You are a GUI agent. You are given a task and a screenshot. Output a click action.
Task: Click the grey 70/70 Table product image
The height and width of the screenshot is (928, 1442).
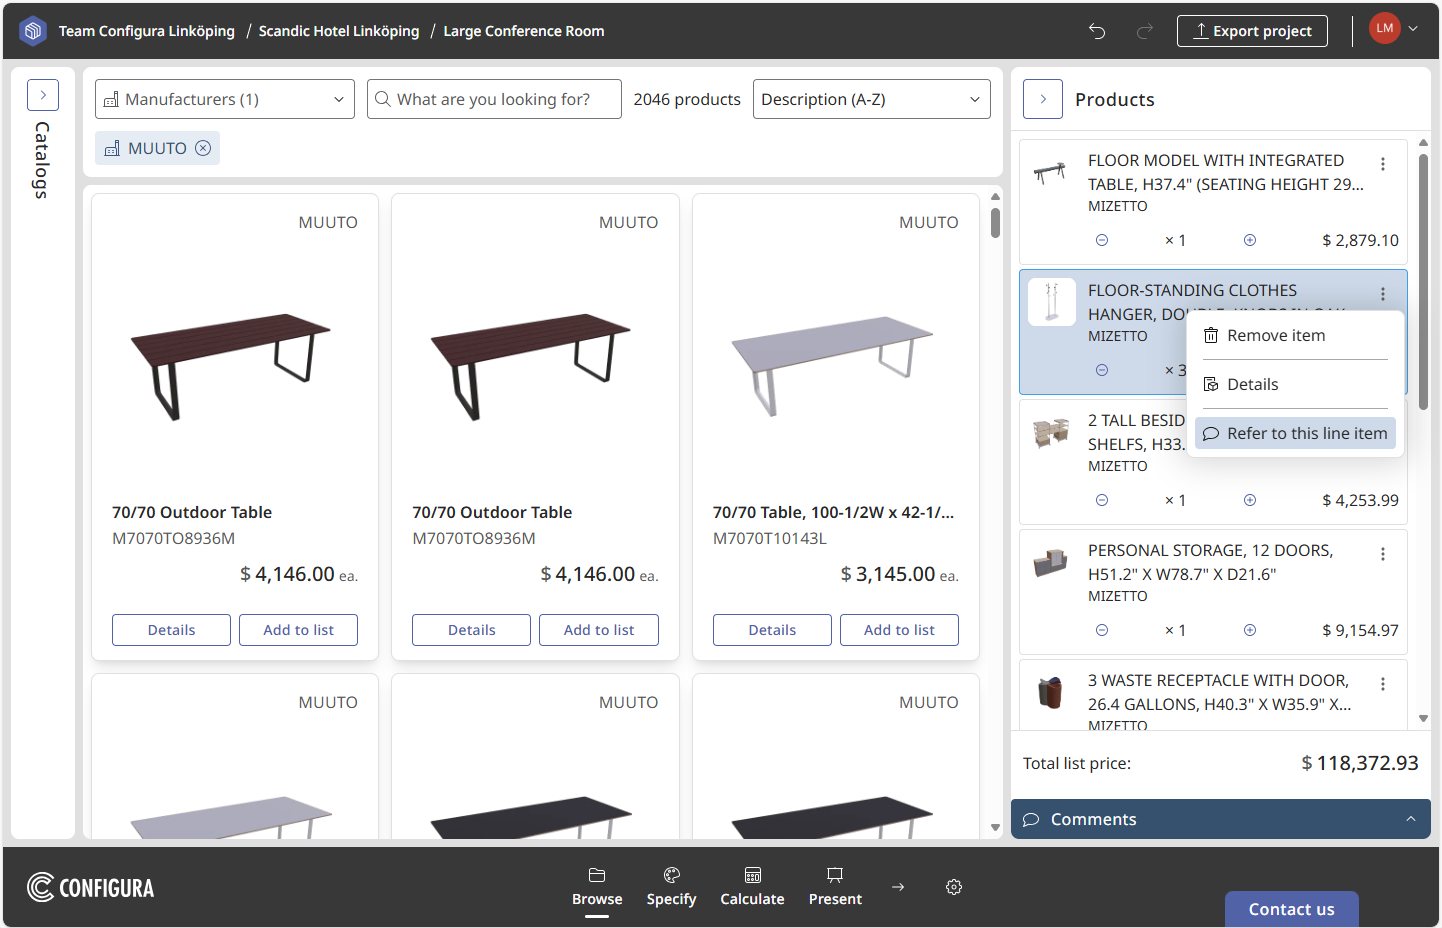[x=833, y=365]
